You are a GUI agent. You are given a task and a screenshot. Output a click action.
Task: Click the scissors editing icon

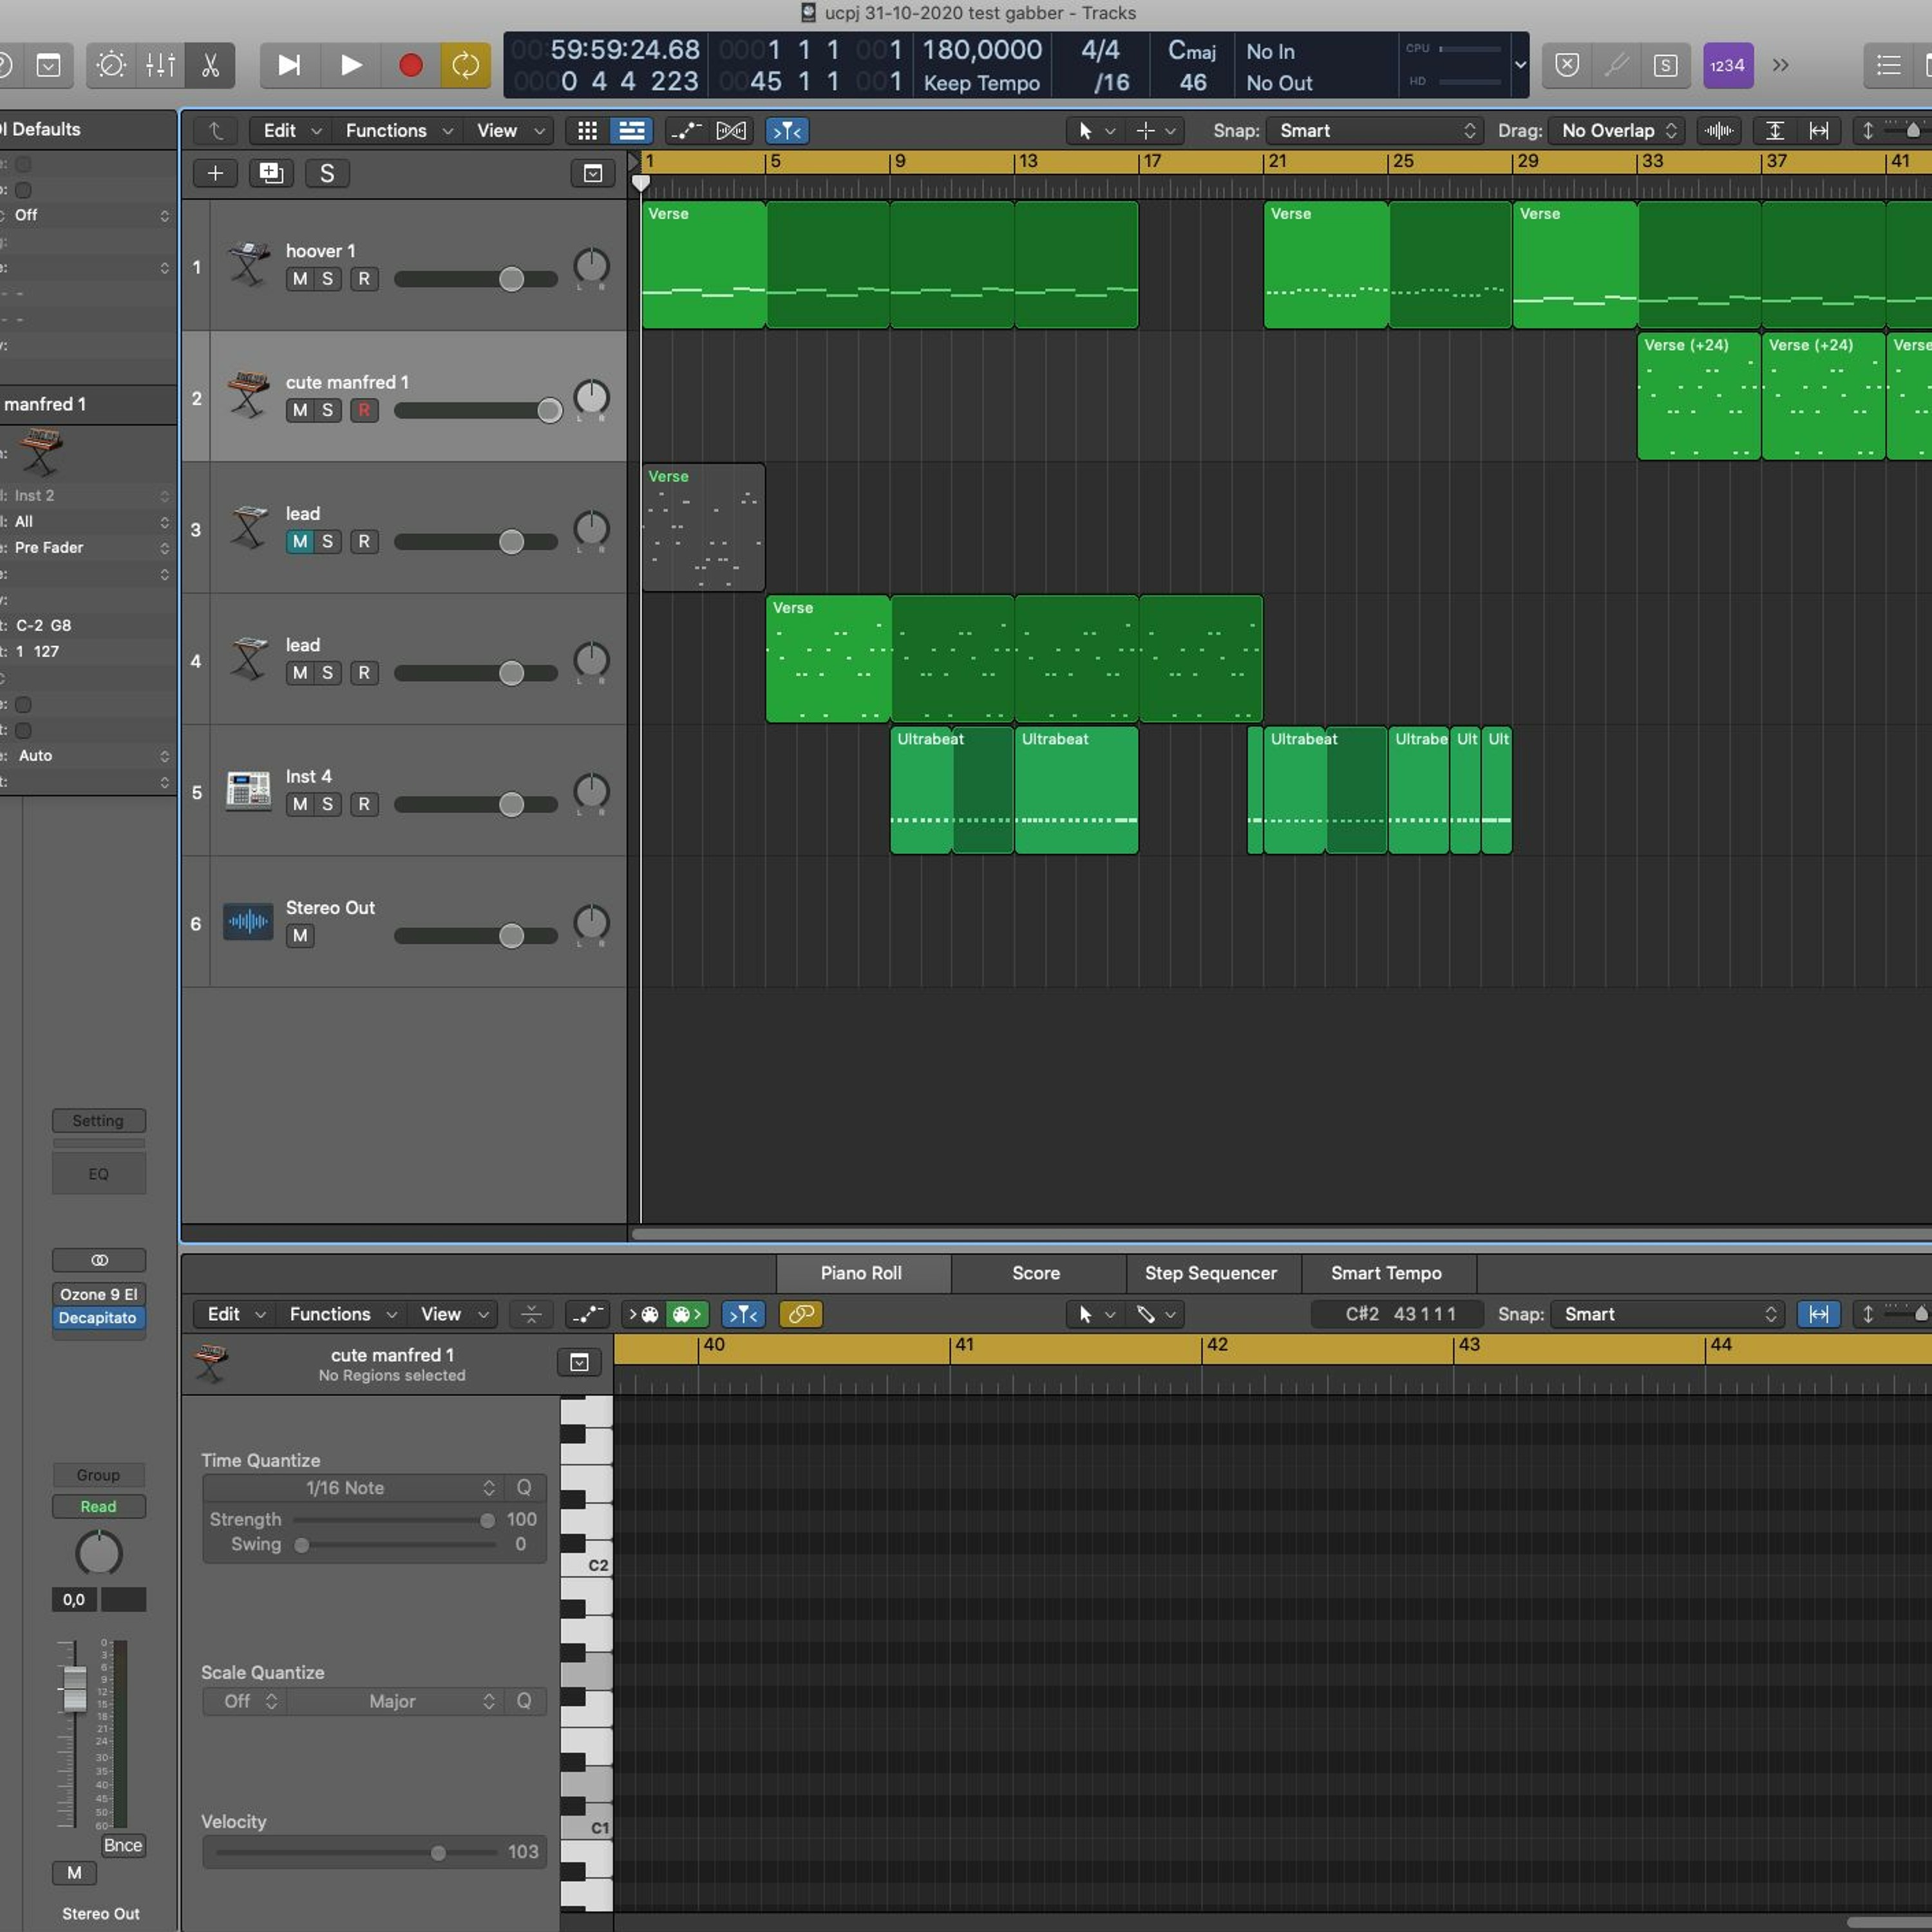(x=210, y=66)
